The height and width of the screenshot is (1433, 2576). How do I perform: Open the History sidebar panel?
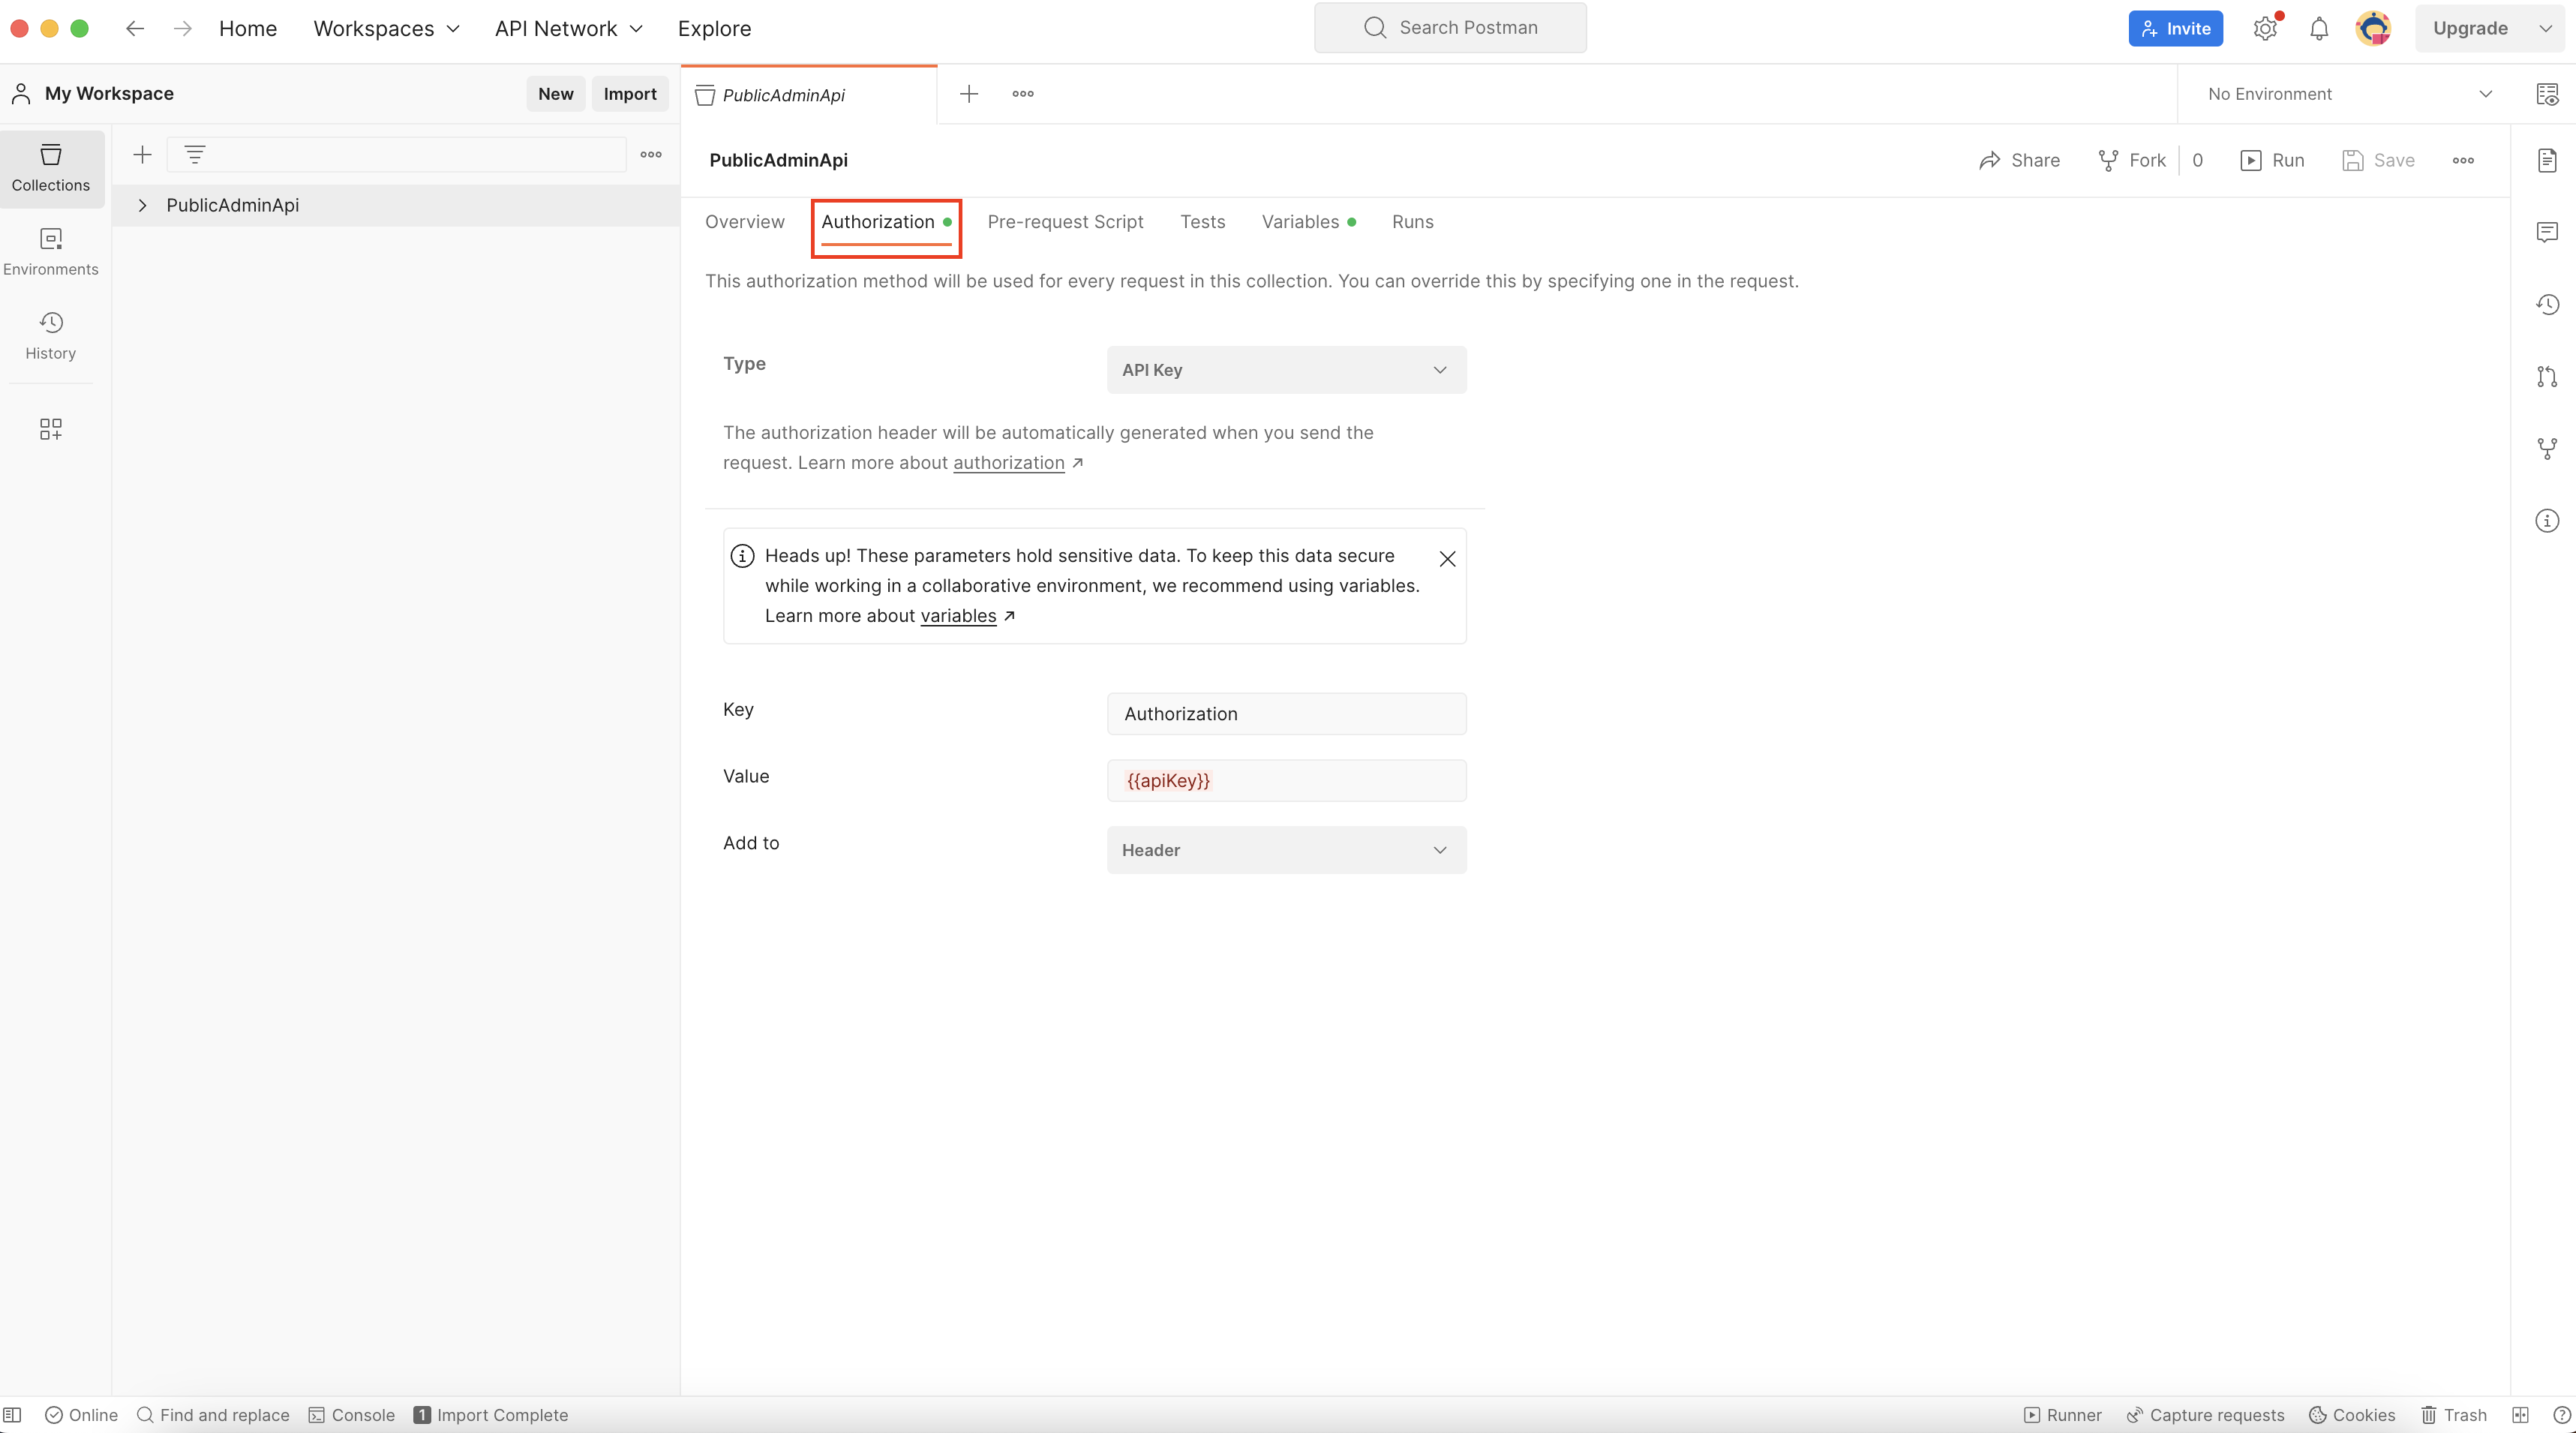[x=50, y=334]
